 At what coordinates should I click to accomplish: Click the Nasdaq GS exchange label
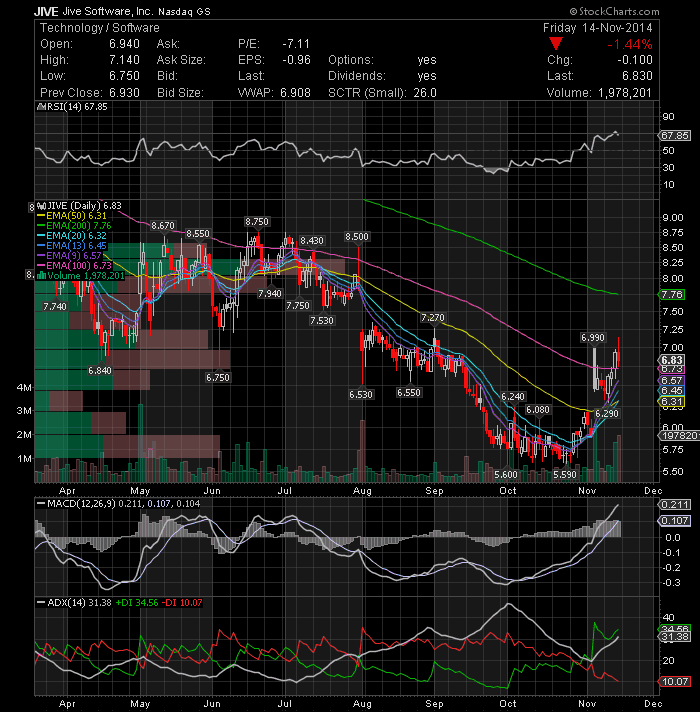tap(184, 12)
